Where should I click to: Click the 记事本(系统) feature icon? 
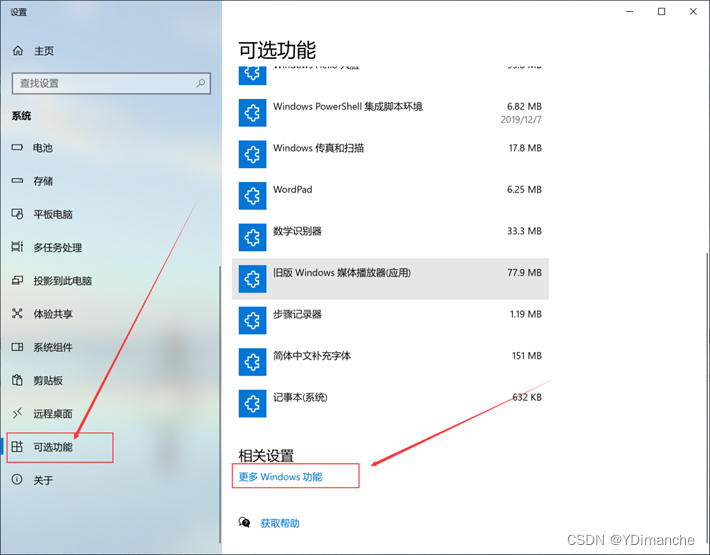[x=252, y=404]
